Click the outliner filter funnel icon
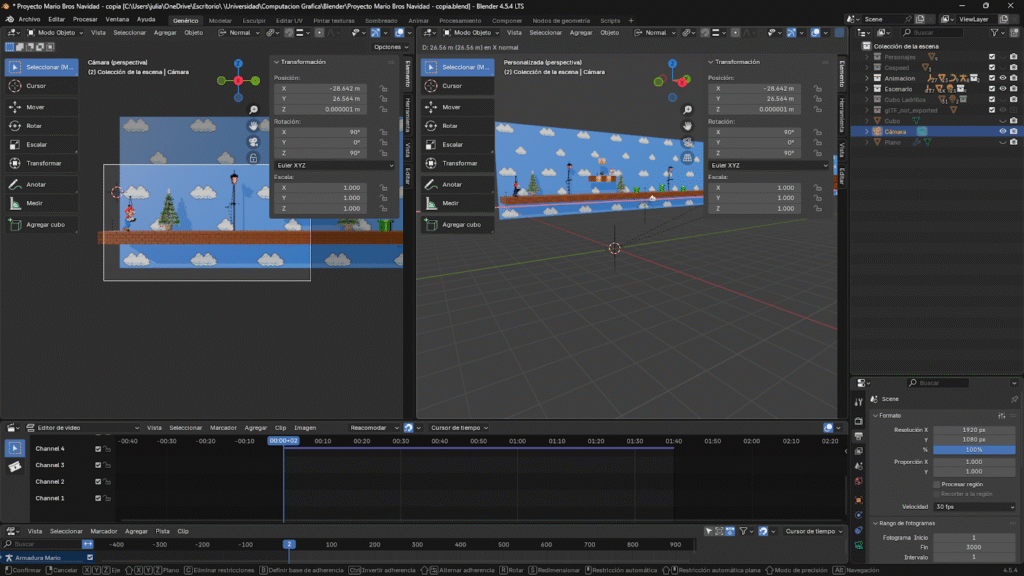The image size is (1024, 576). (995, 32)
